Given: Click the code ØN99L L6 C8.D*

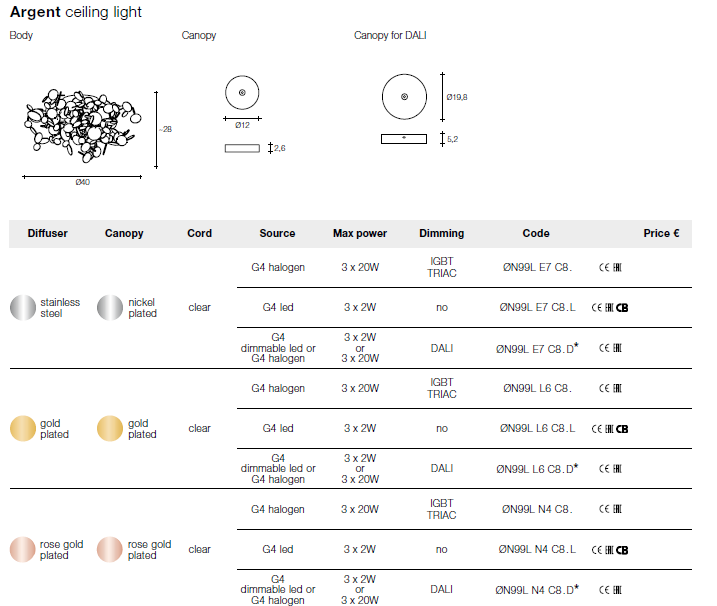Looking at the screenshot, I should (x=537, y=469).
